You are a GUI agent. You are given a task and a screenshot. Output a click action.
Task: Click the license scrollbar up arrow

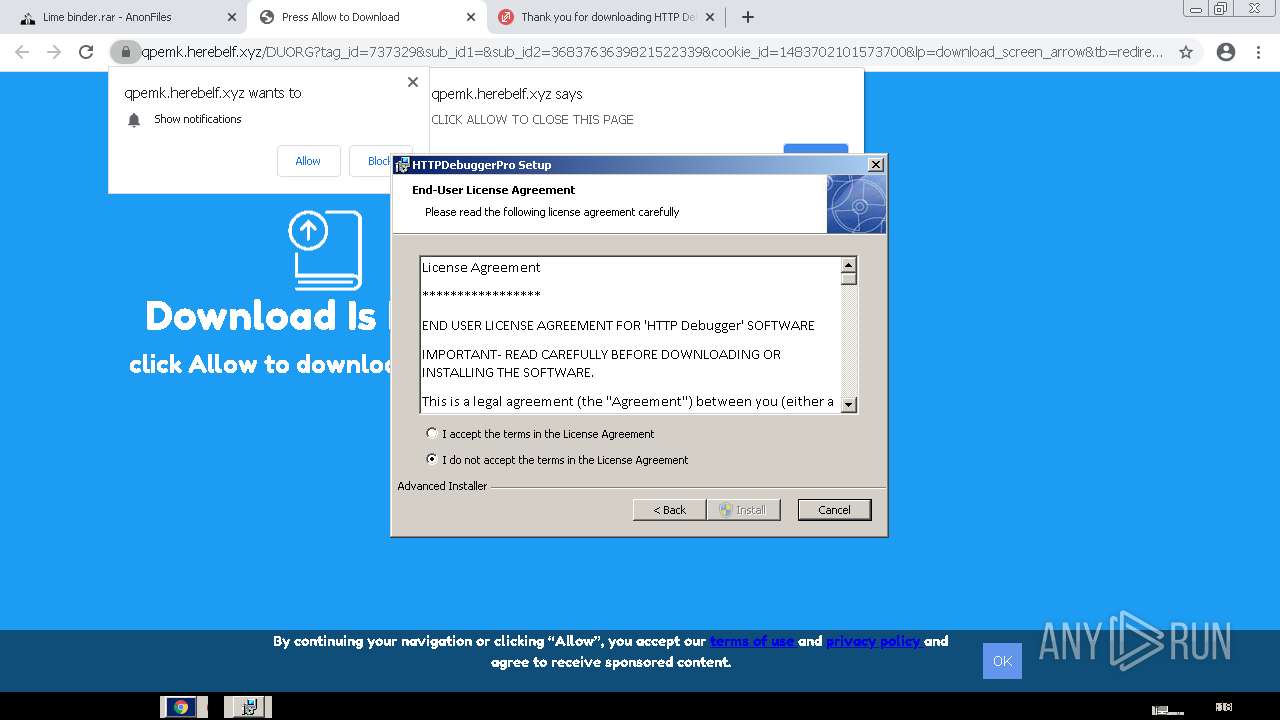[x=849, y=265]
